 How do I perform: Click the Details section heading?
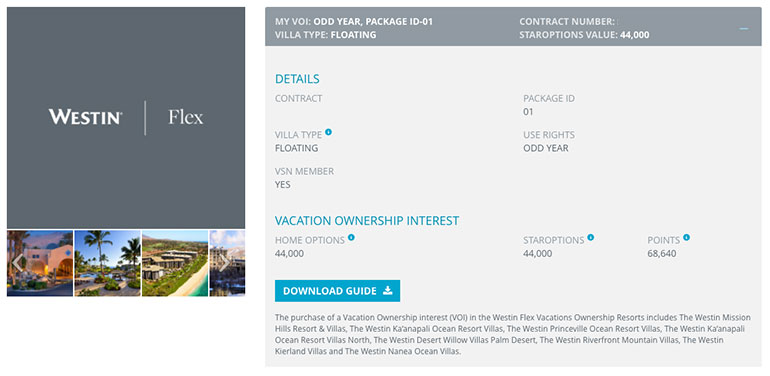click(x=297, y=79)
